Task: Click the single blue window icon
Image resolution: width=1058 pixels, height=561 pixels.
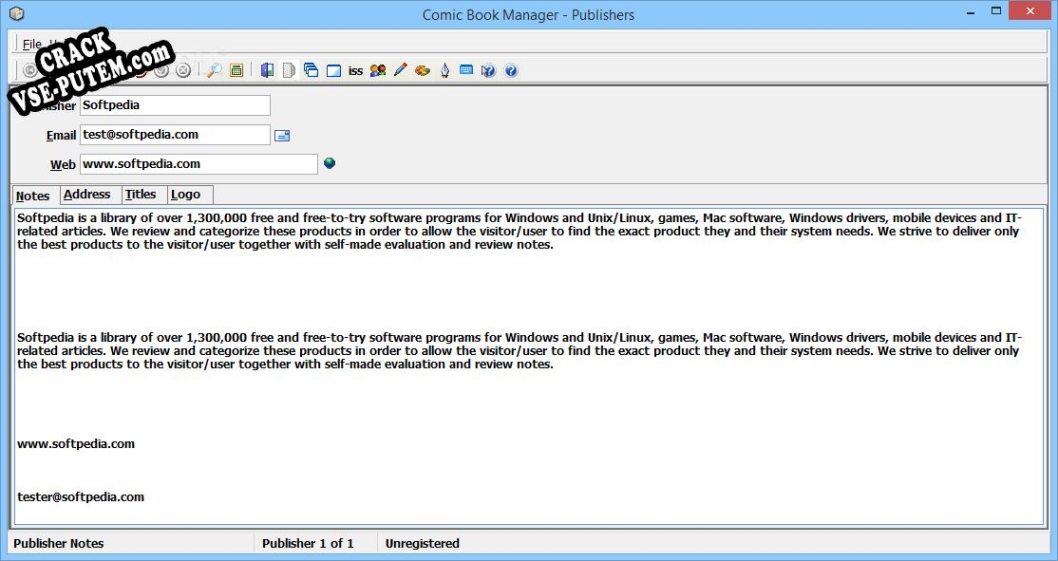Action: (x=333, y=71)
